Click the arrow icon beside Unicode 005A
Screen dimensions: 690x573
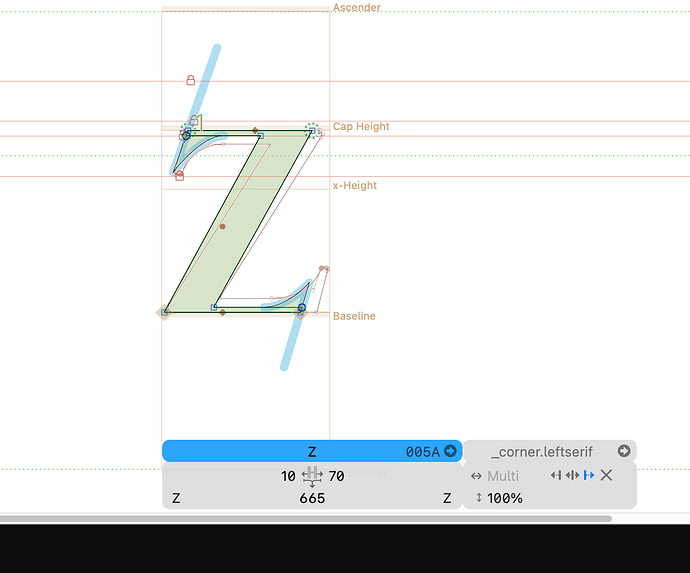click(x=450, y=452)
